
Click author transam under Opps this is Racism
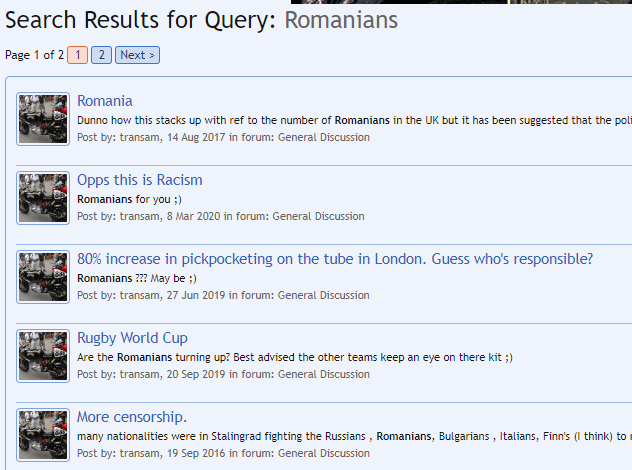[139, 216]
